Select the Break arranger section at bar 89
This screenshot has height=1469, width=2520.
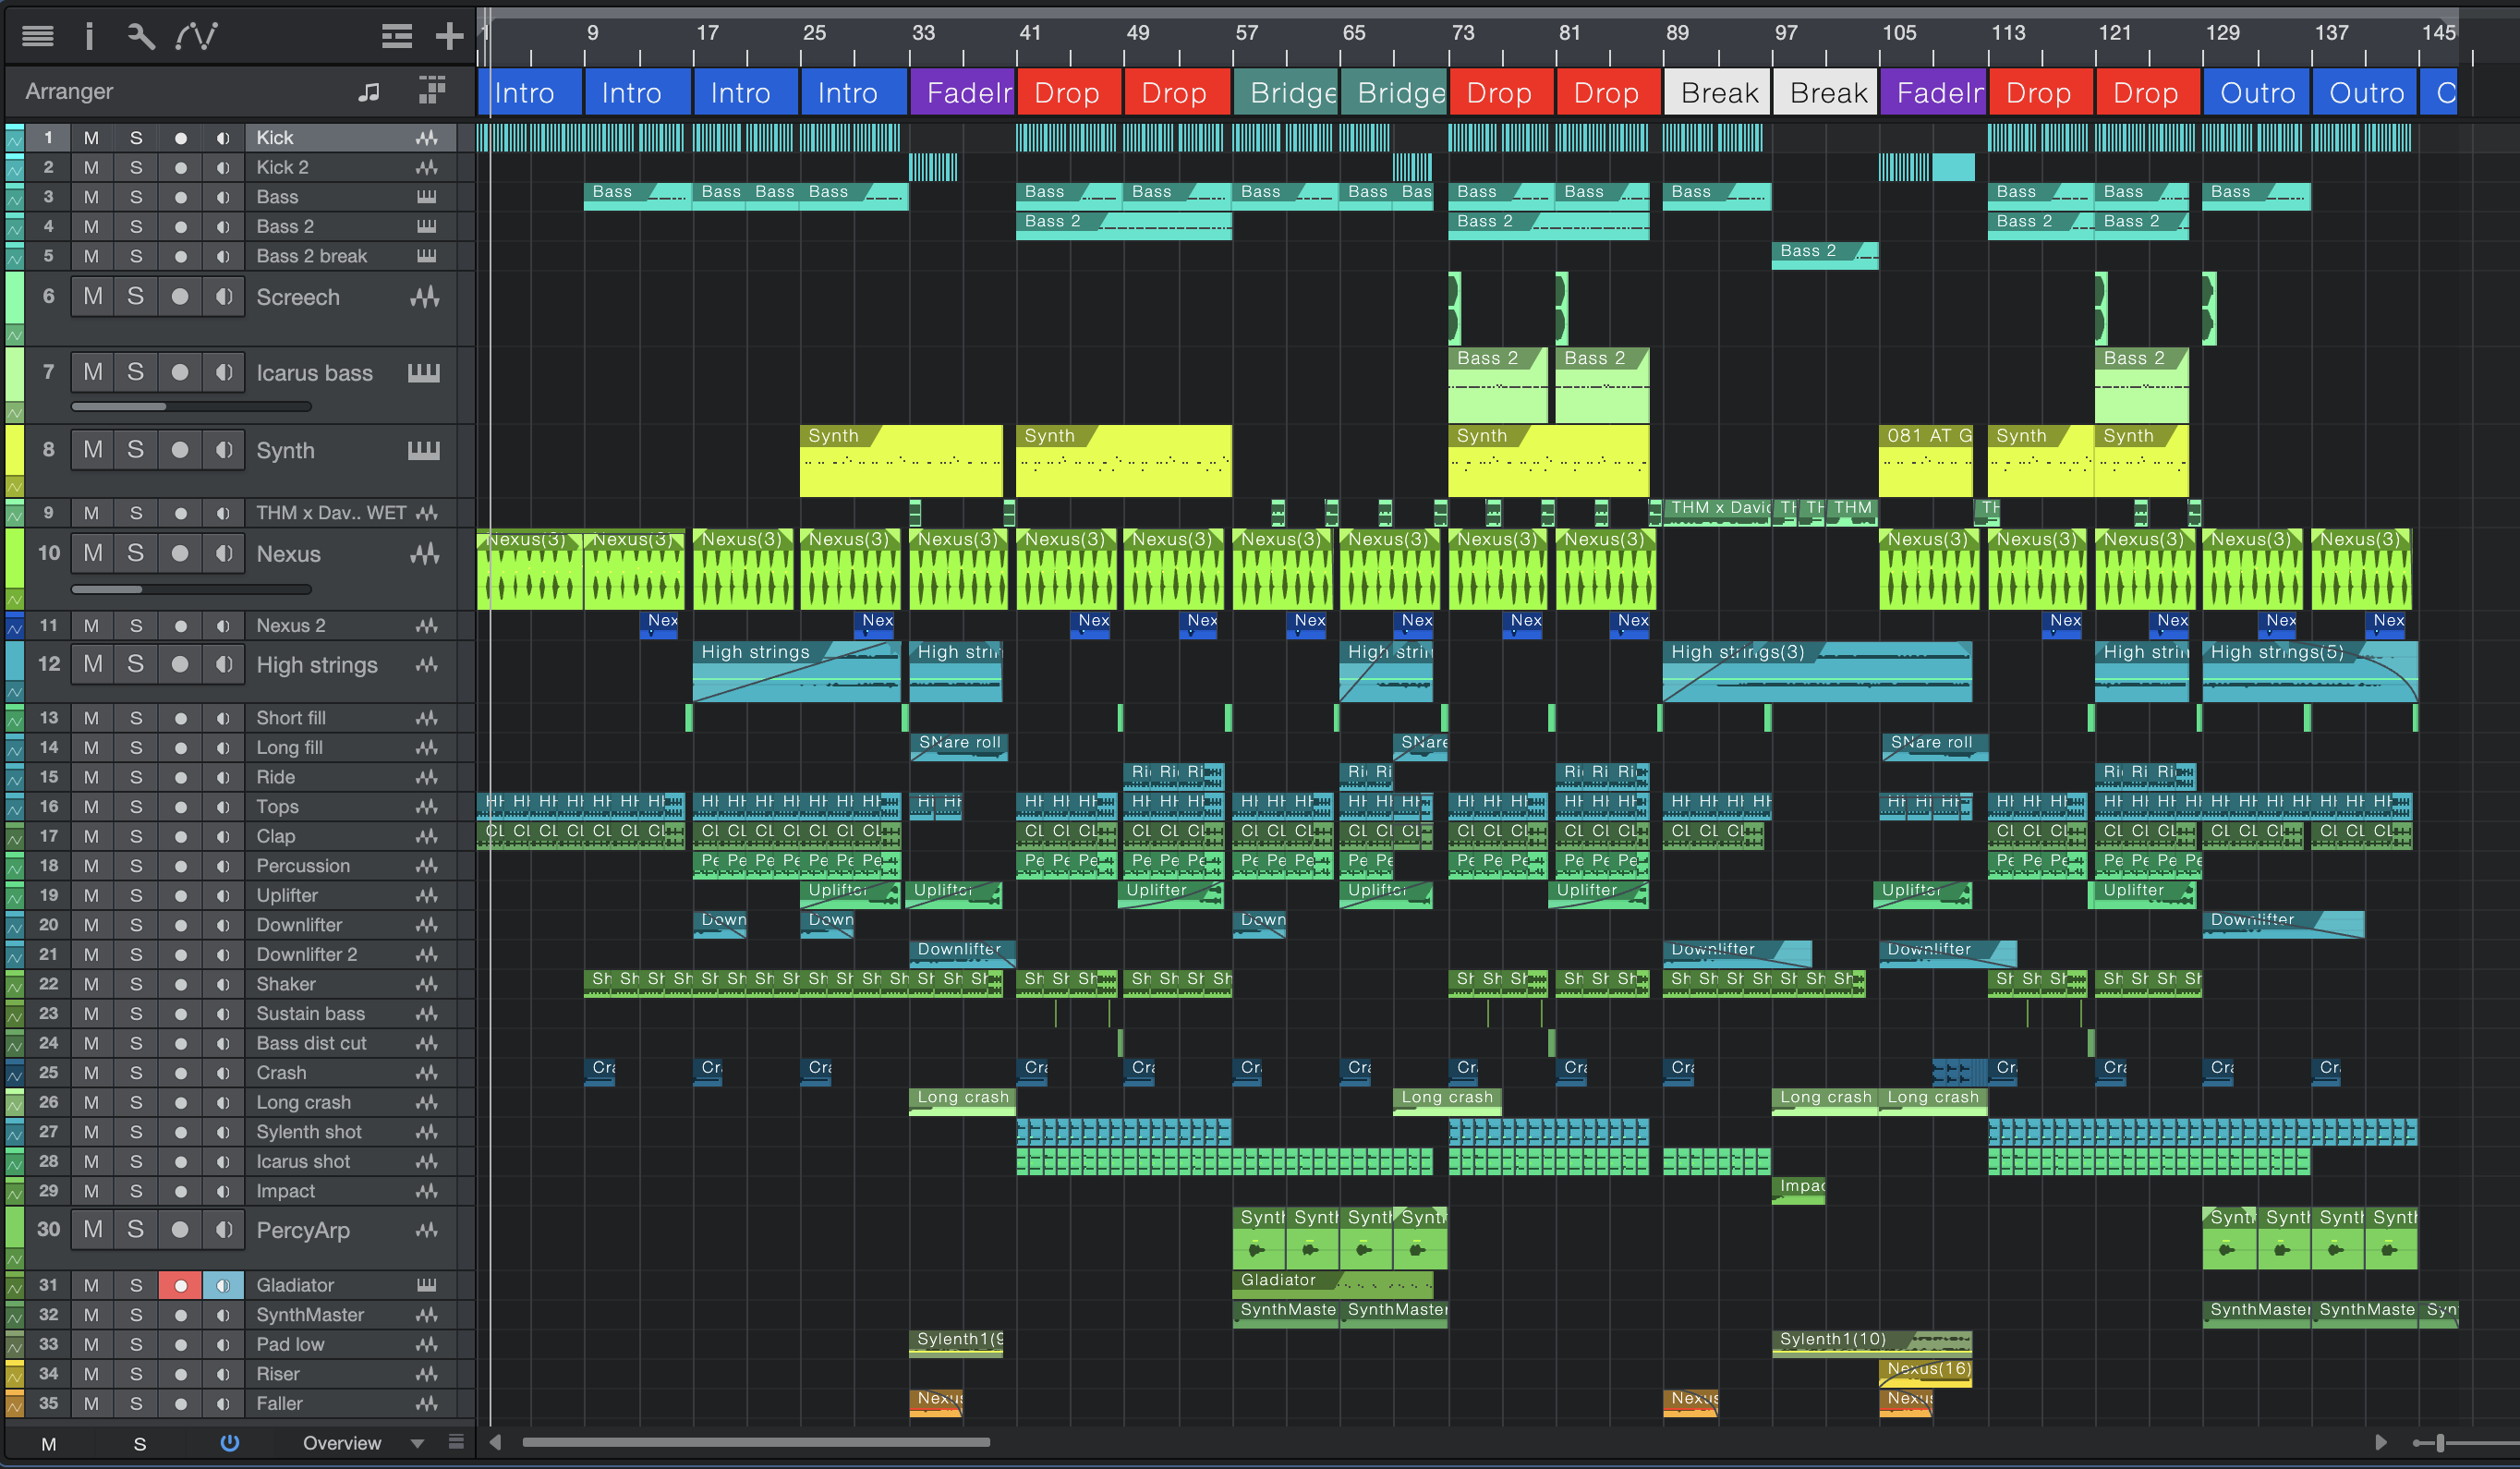tap(1717, 92)
